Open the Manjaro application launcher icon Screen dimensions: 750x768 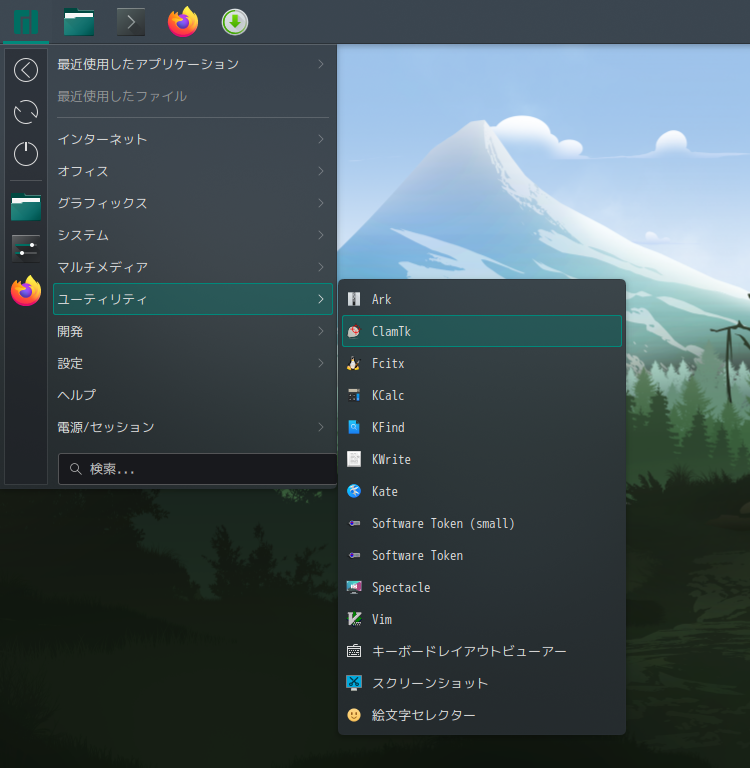pyautogui.click(x=26, y=22)
